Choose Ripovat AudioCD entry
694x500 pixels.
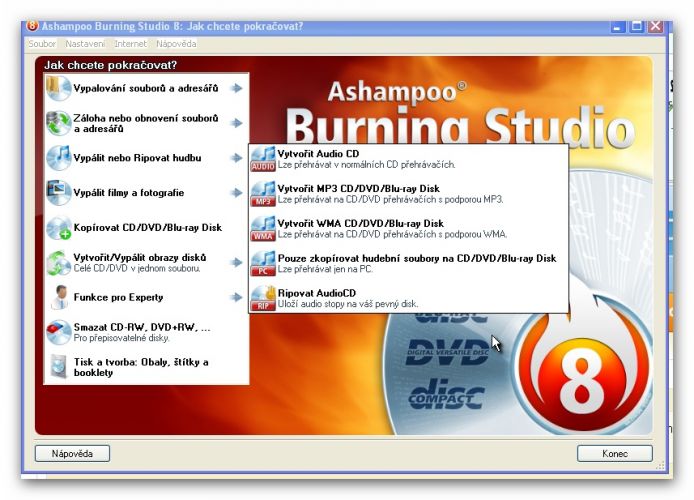coord(408,298)
